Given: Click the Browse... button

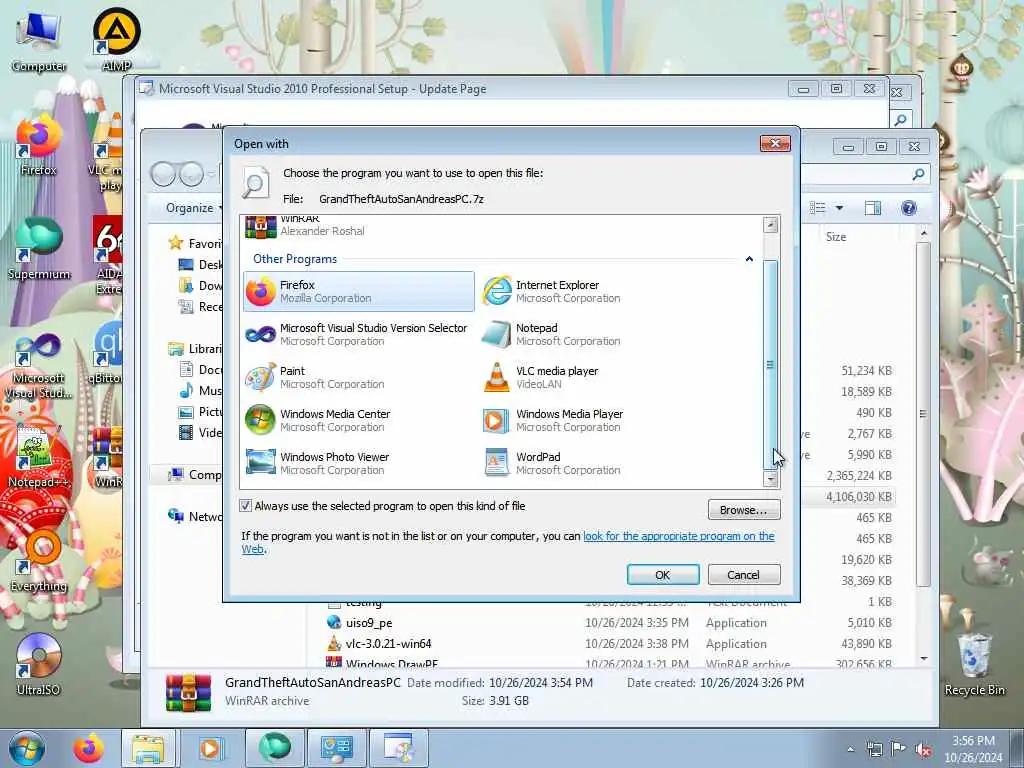Looking at the screenshot, I should pos(743,510).
